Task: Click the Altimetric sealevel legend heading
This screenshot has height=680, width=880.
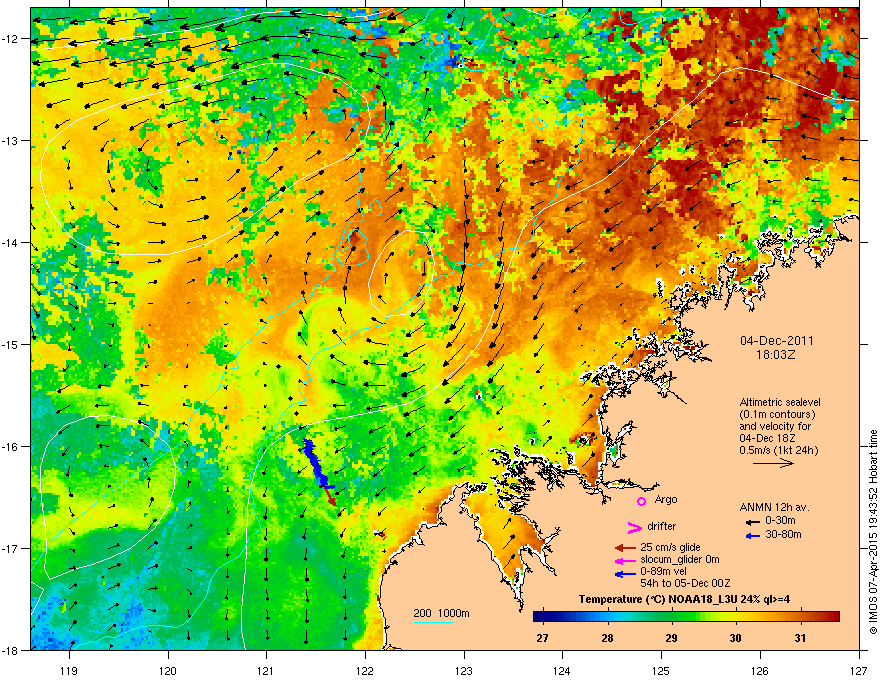Action: [x=780, y=402]
